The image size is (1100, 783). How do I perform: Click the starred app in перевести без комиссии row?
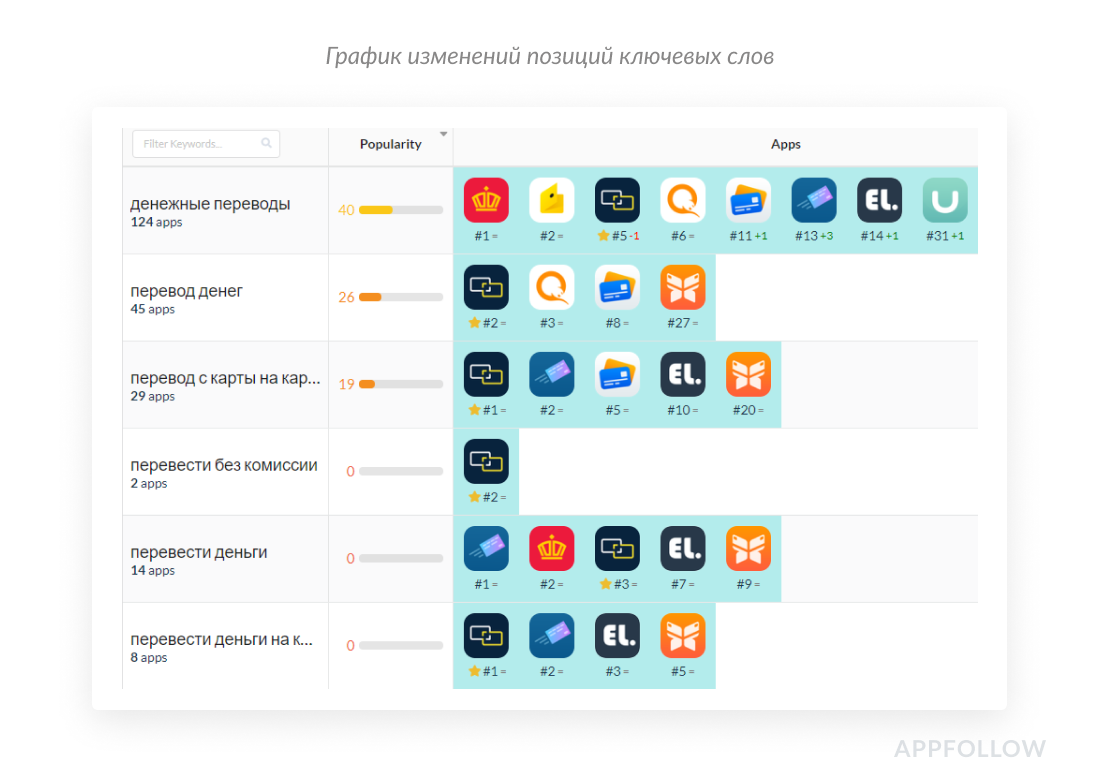point(486,461)
